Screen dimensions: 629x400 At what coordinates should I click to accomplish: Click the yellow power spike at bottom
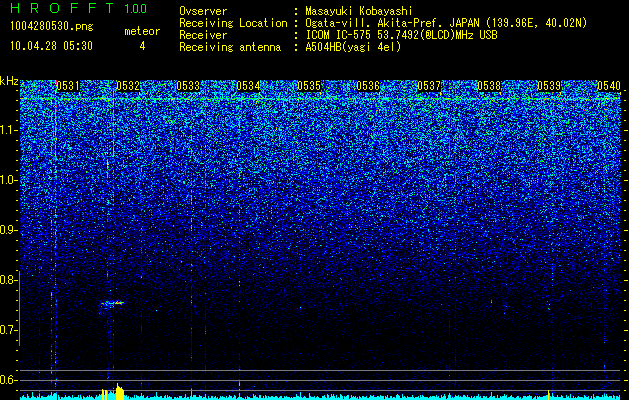120,392
